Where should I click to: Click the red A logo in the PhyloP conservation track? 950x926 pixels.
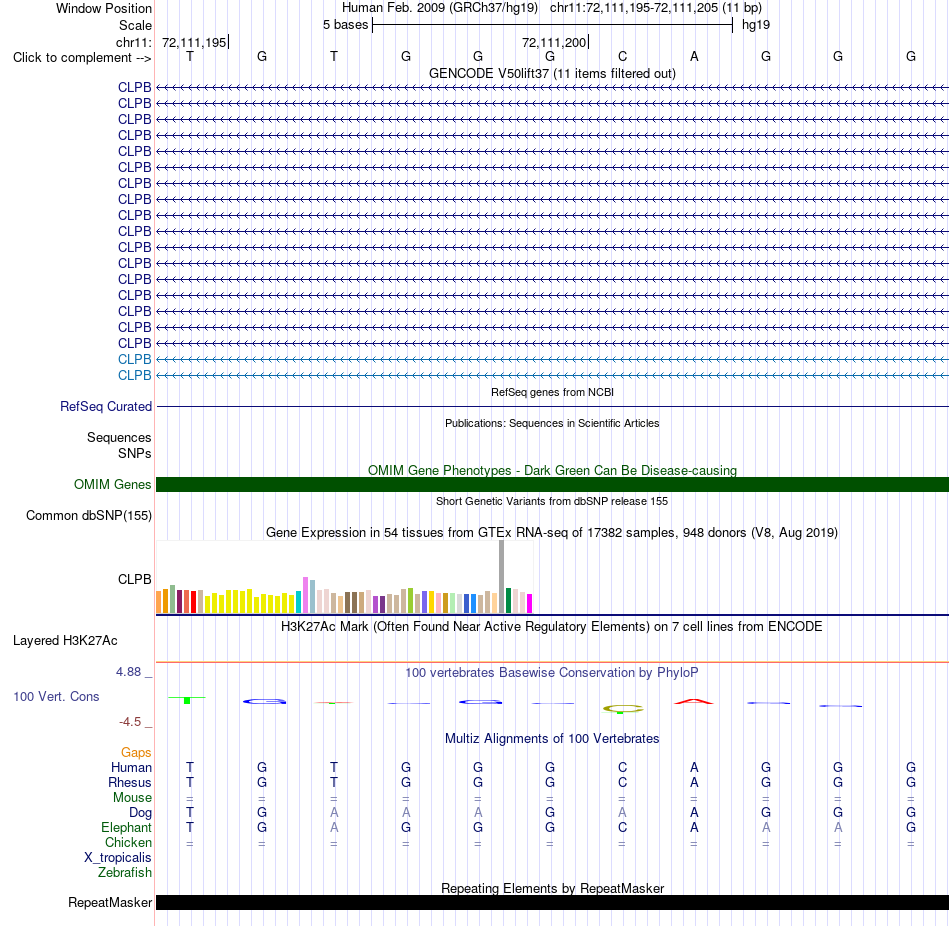pyautogui.click(x=694, y=701)
